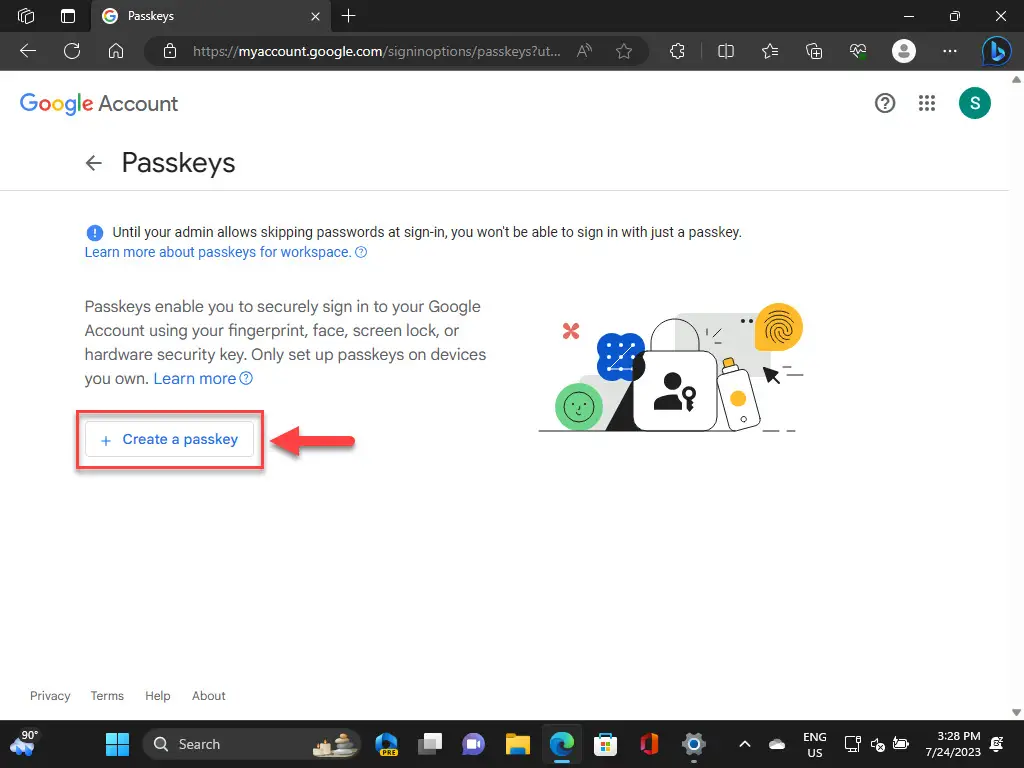Open browser Settings and more menu
This screenshot has width=1024, height=768.
pyautogui.click(x=950, y=51)
